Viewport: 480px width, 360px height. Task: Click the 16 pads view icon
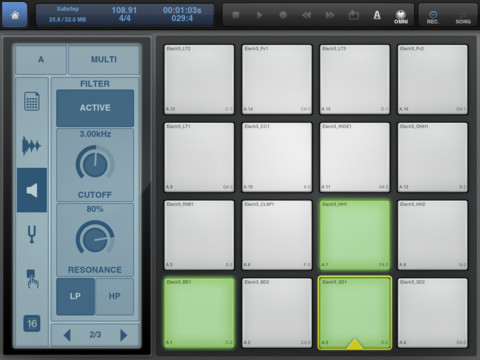32,323
